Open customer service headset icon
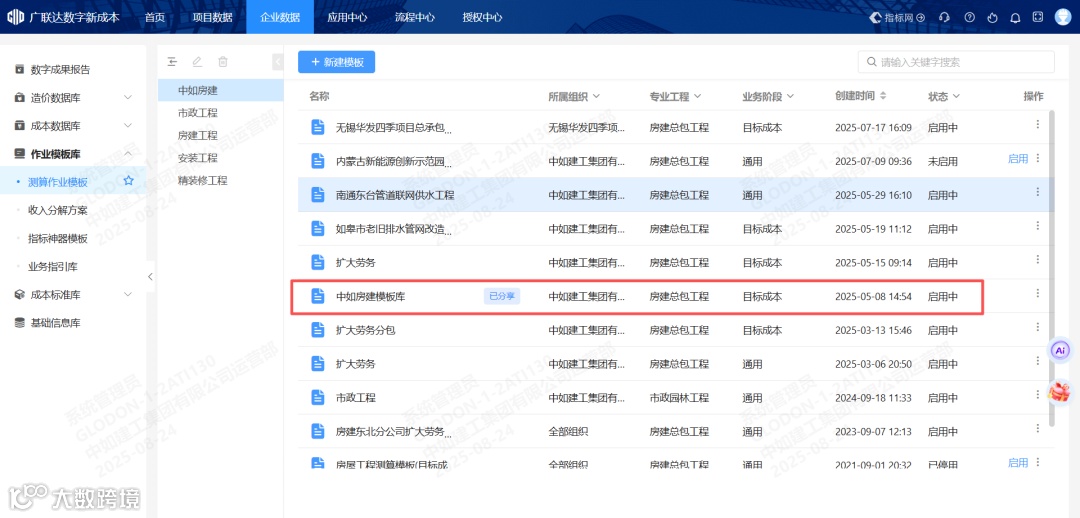The width and height of the screenshot is (1080, 518). click(x=944, y=17)
